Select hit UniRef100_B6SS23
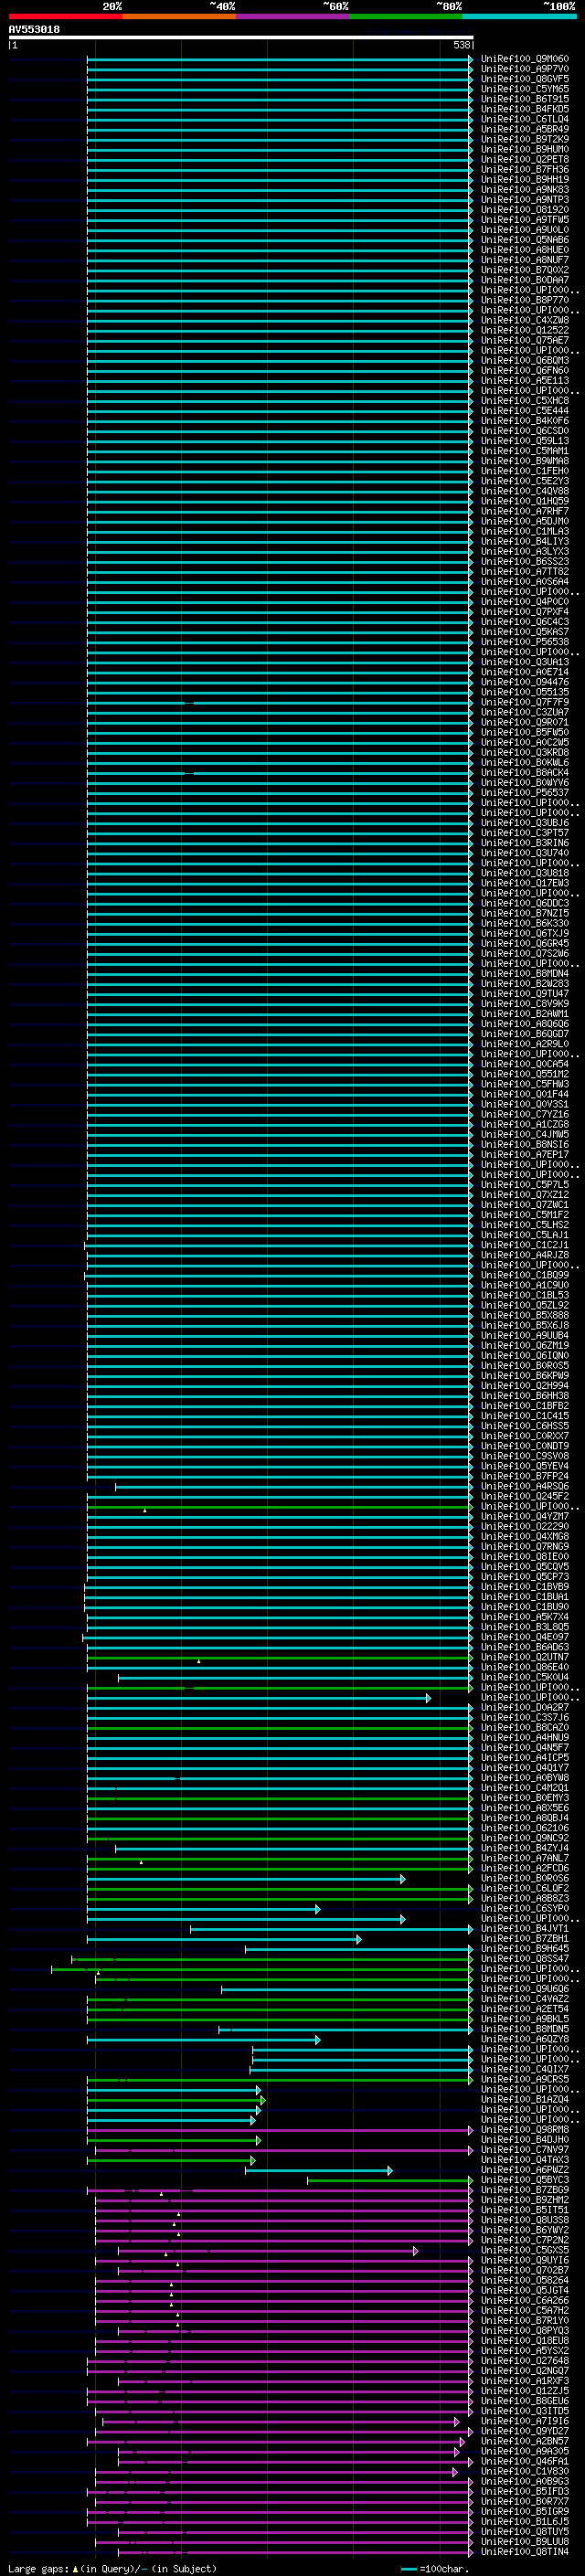This screenshot has height=2576, width=585. tap(525, 562)
